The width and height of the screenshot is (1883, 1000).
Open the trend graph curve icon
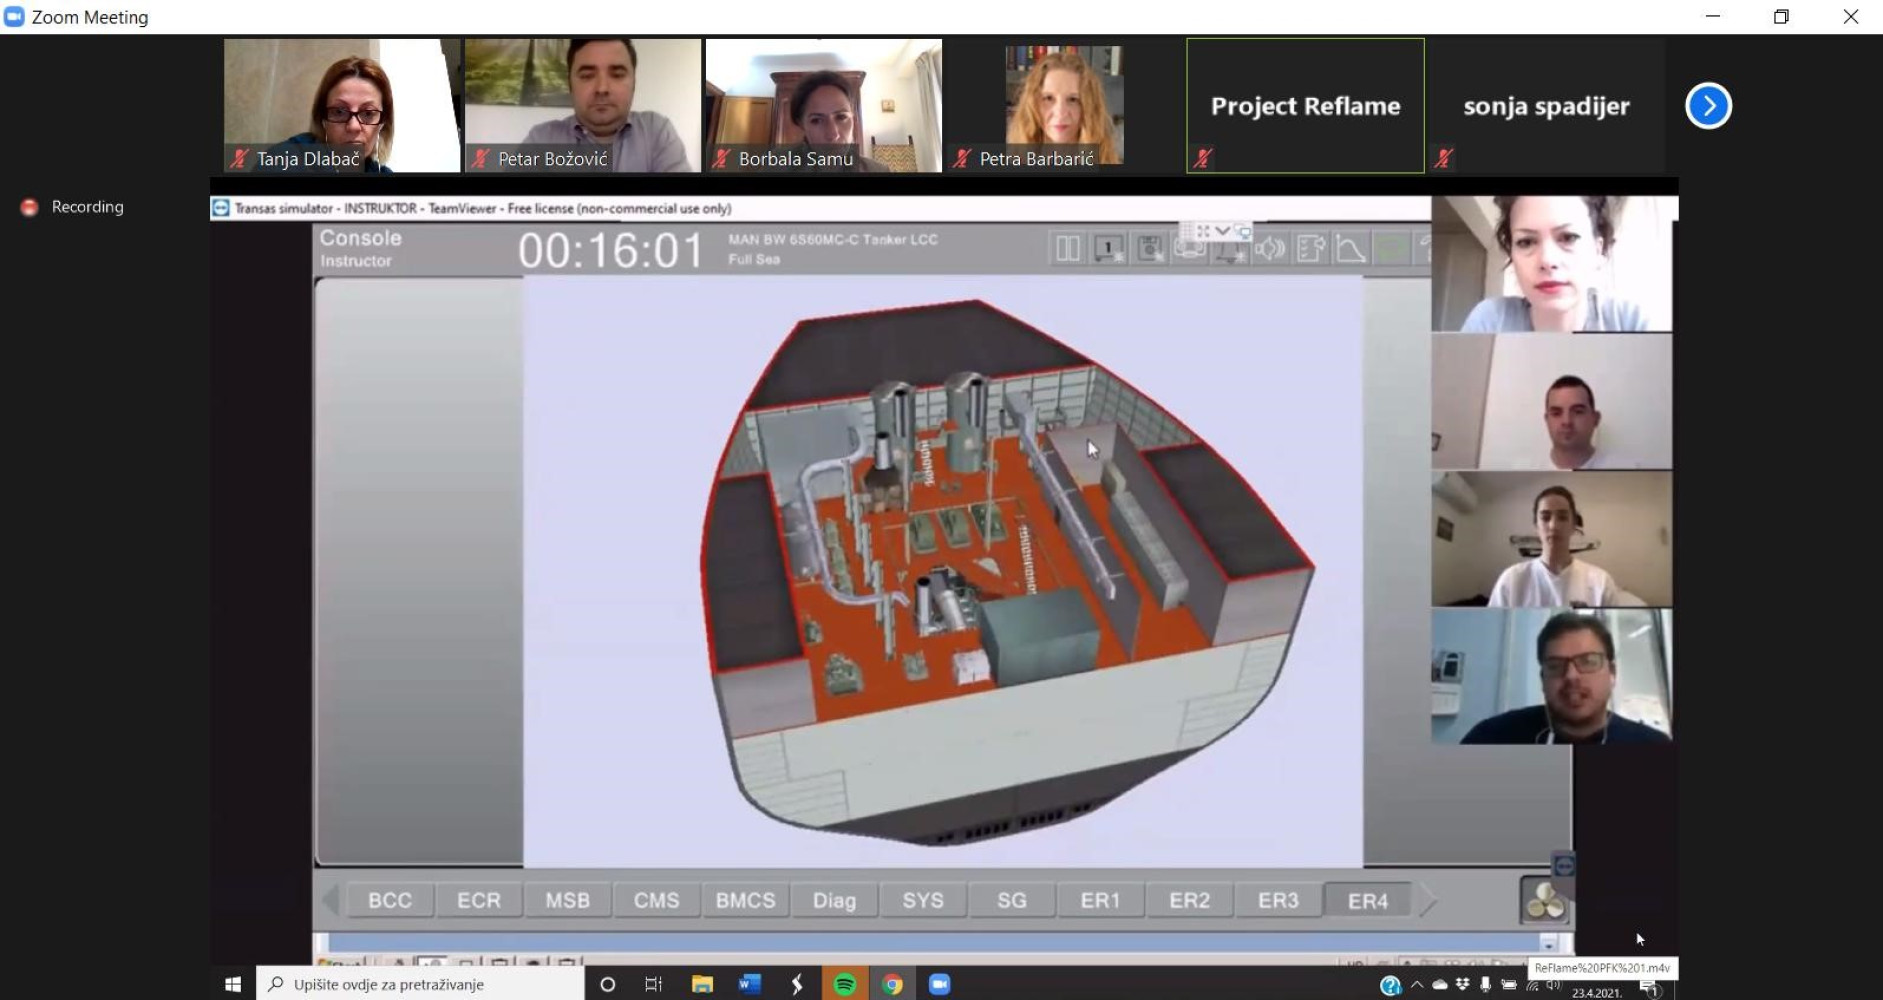[x=1351, y=248]
